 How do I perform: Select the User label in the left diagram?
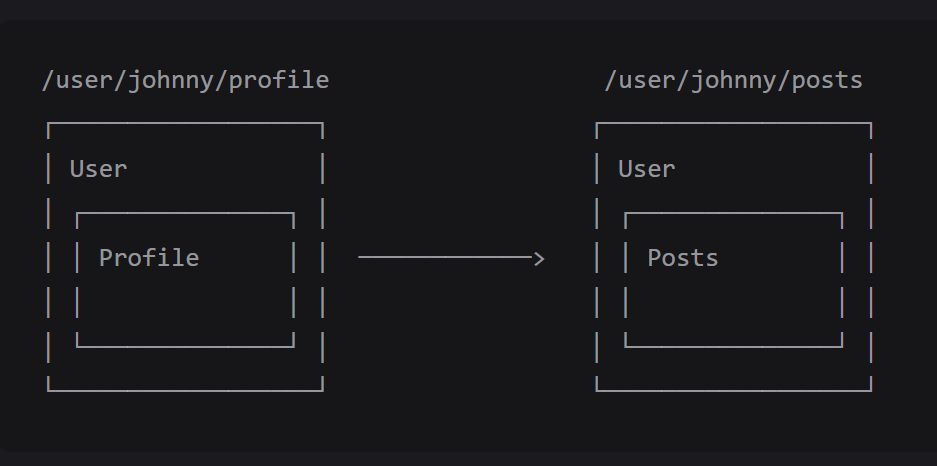pyautogui.click(x=98, y=169)
